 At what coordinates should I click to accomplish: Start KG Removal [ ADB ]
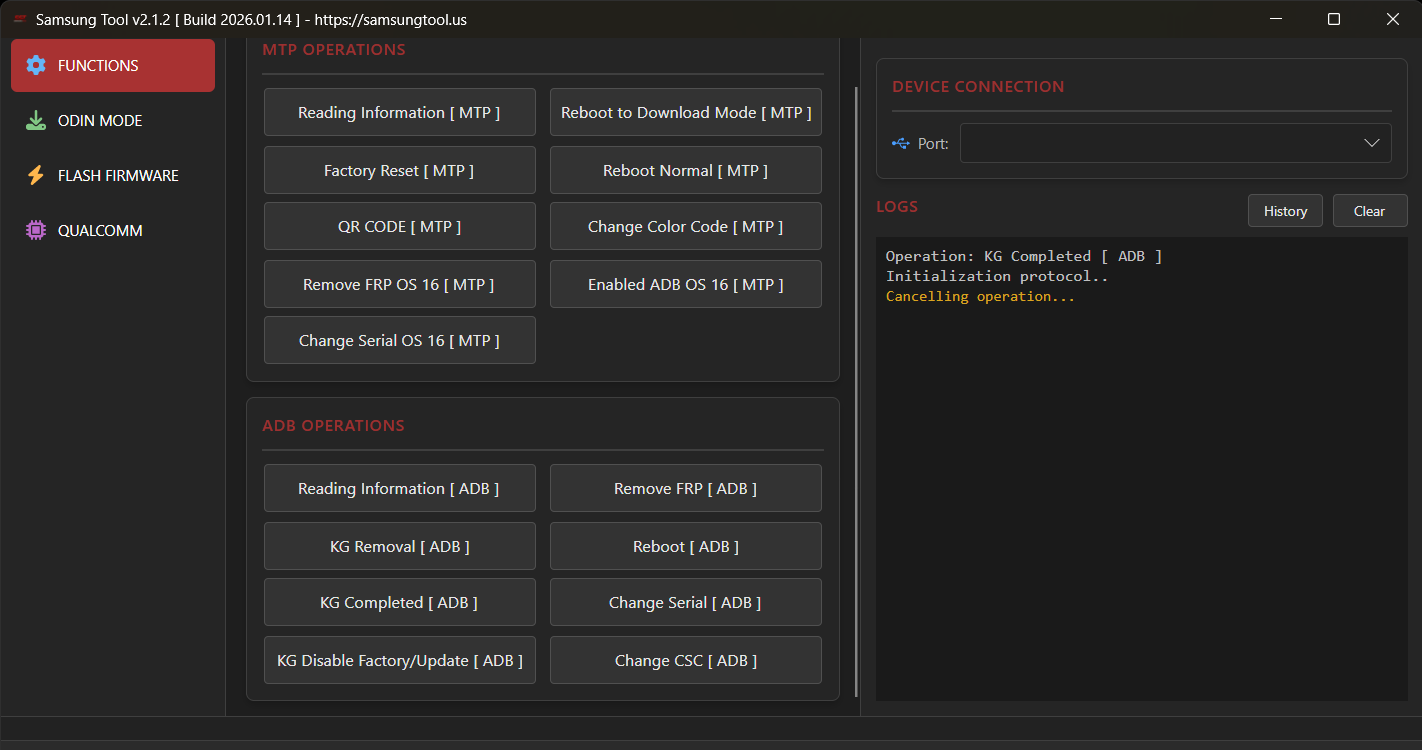tap(399, 547)
